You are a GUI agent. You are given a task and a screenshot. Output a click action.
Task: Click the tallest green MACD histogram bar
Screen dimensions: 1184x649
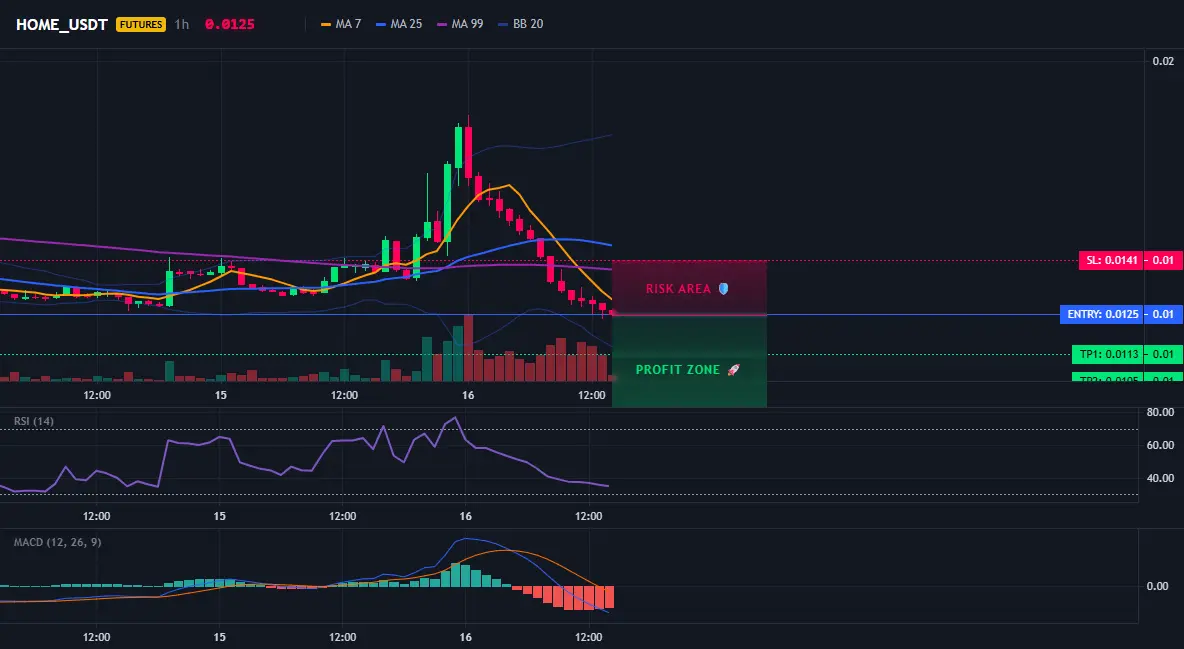click(455, 575)
